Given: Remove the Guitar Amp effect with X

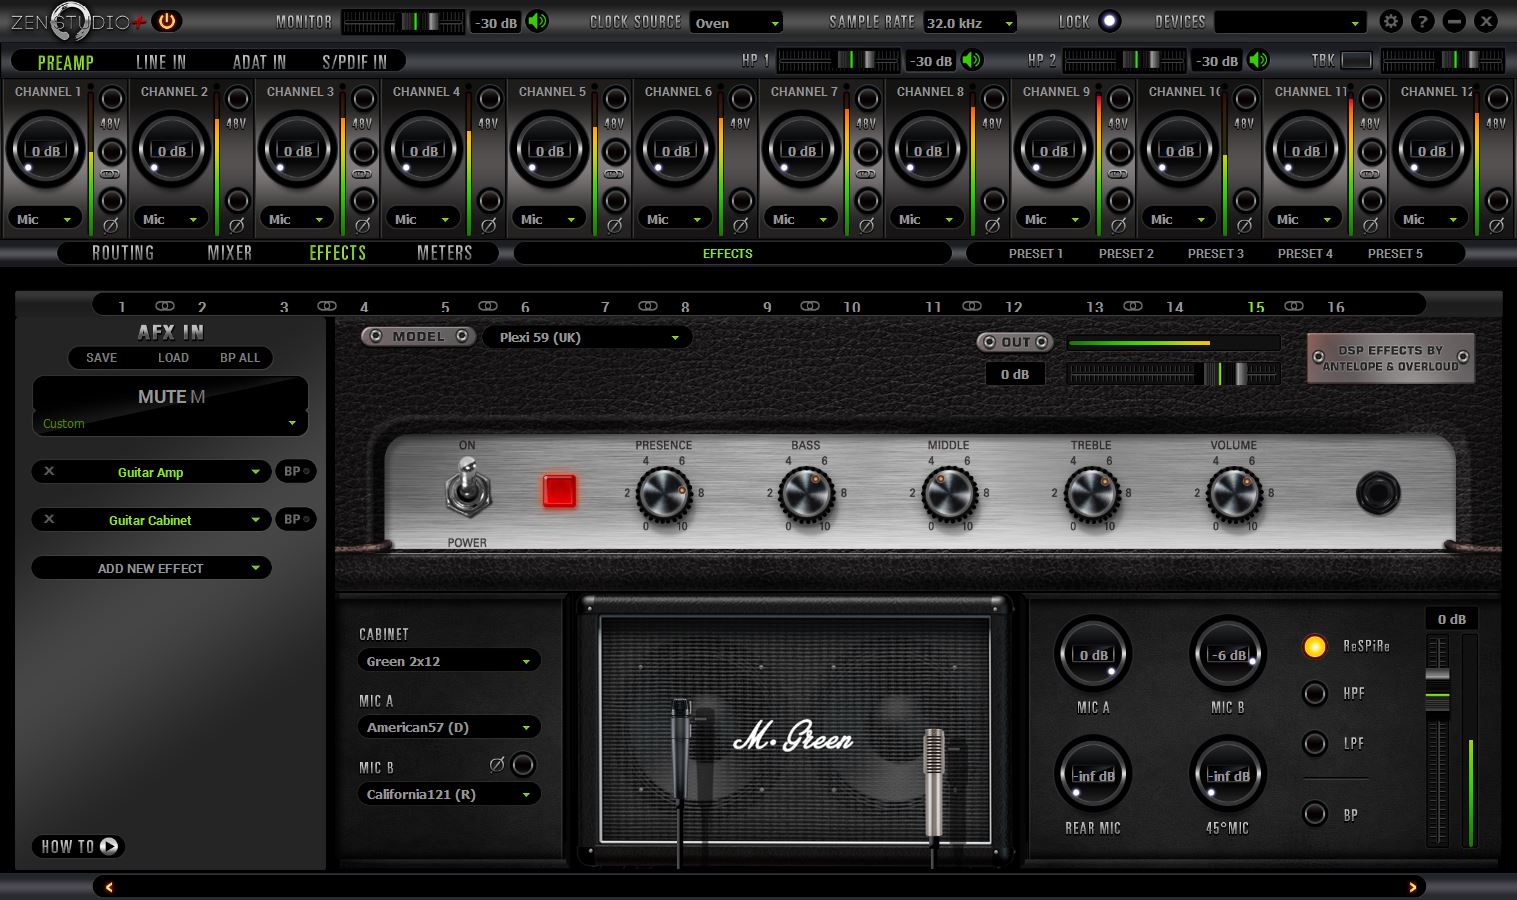Looking at the screenshot, I should (x=49, y=471).
